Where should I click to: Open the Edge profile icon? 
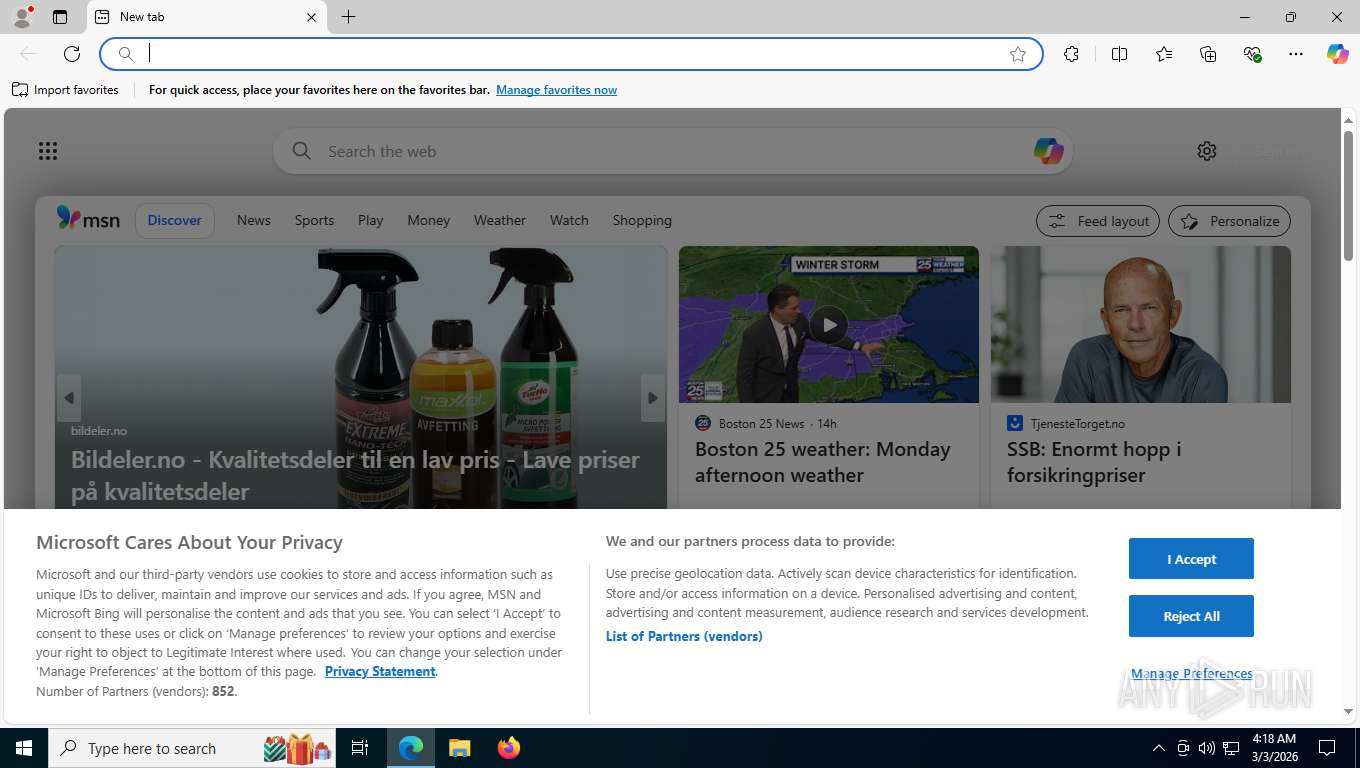point(21,17)
